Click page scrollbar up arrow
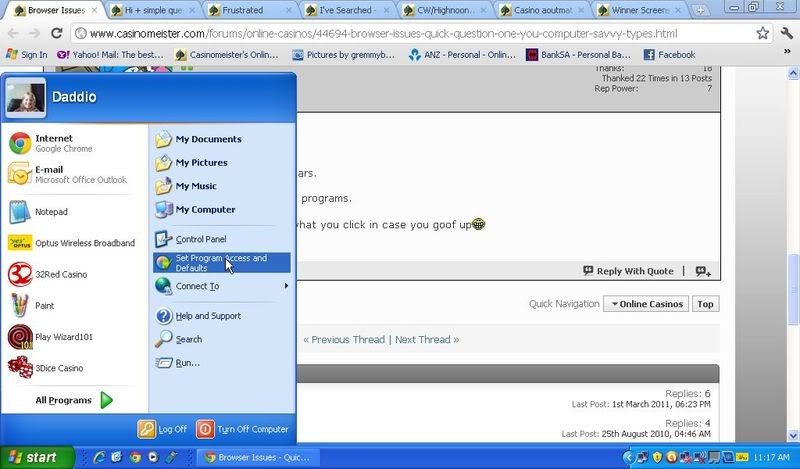800x469 pixels. pyautogui.click(x=793, y=73)
